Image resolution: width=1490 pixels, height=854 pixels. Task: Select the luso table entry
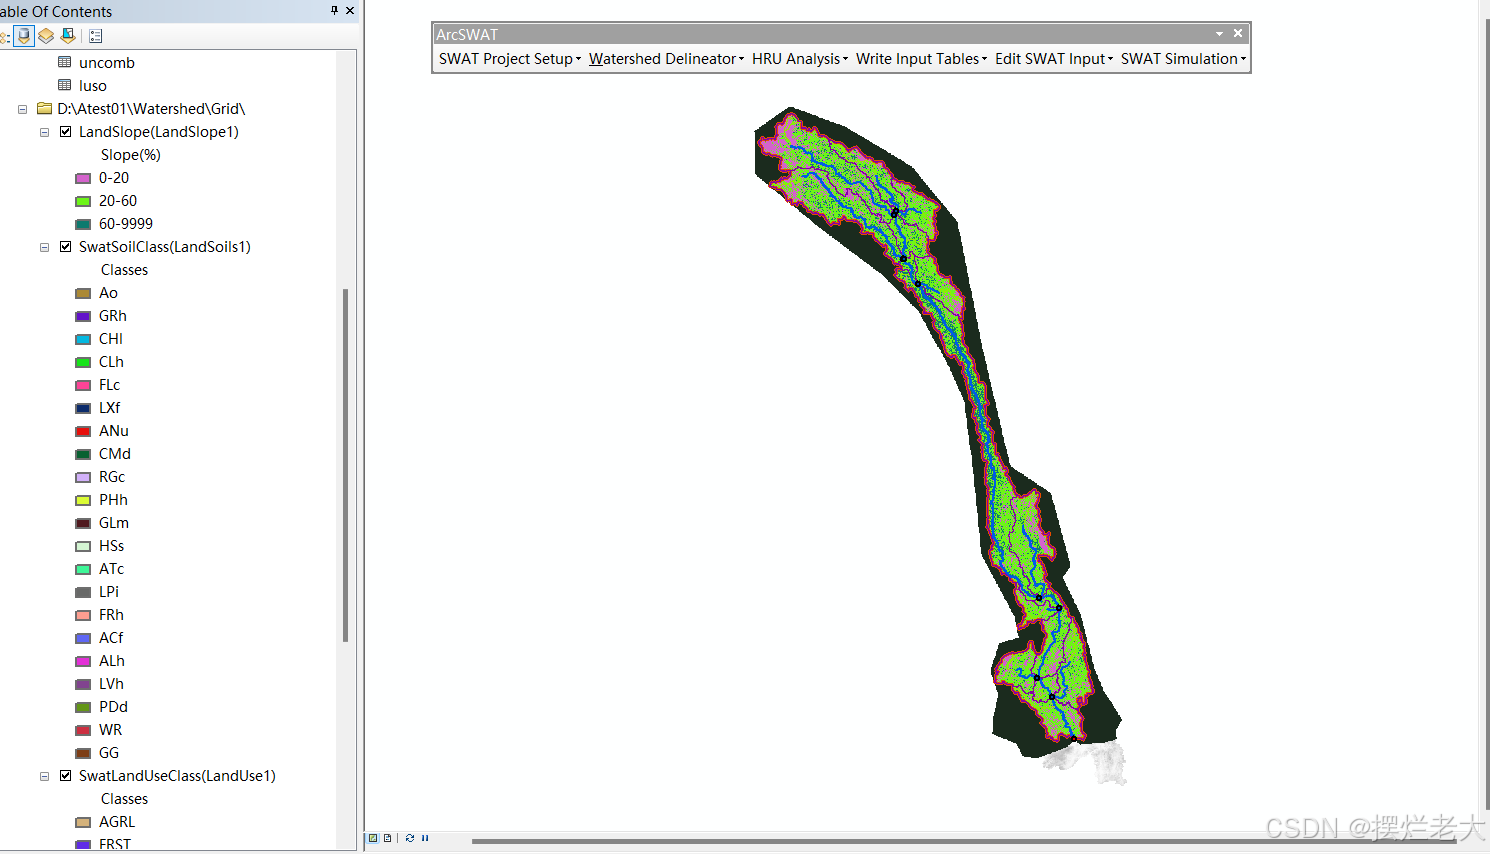93,85
